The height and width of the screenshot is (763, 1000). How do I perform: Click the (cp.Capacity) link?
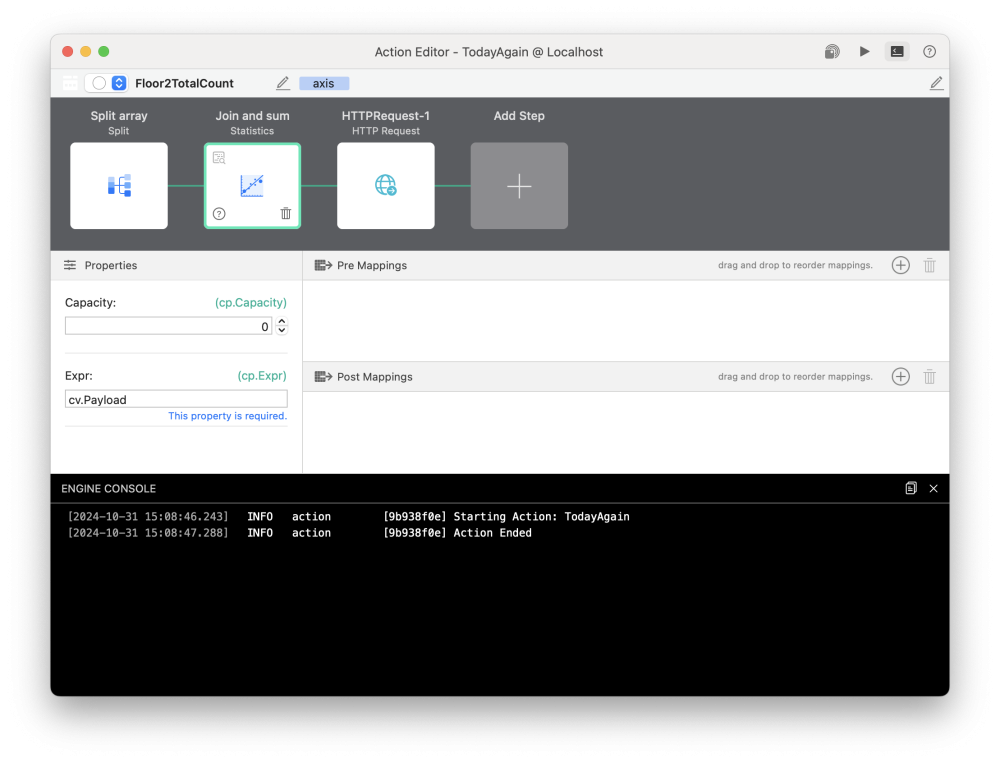(251, 302)
